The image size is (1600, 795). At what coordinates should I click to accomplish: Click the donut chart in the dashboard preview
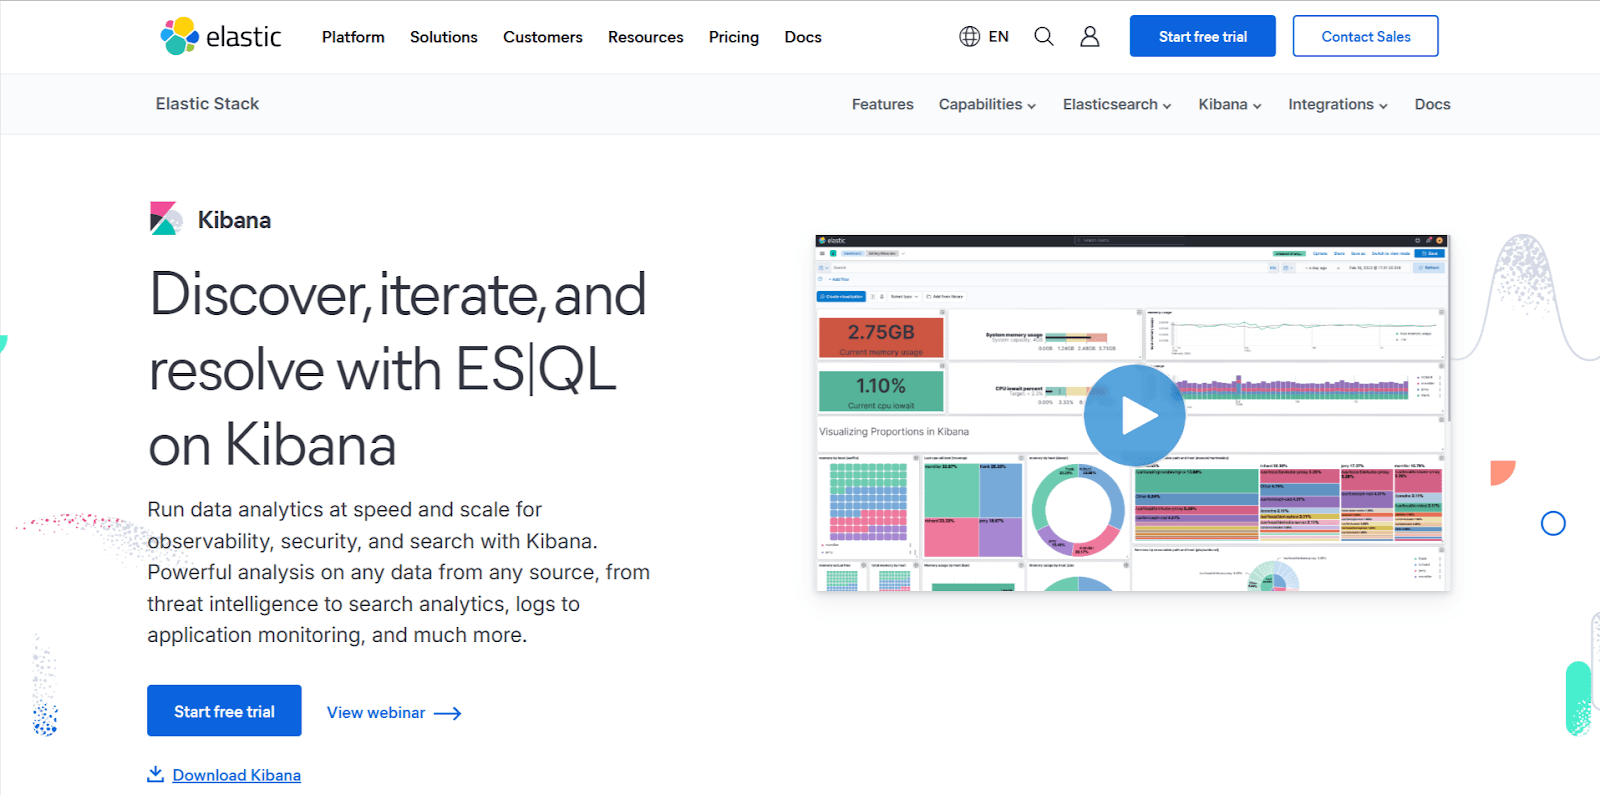pos(1078,509)
